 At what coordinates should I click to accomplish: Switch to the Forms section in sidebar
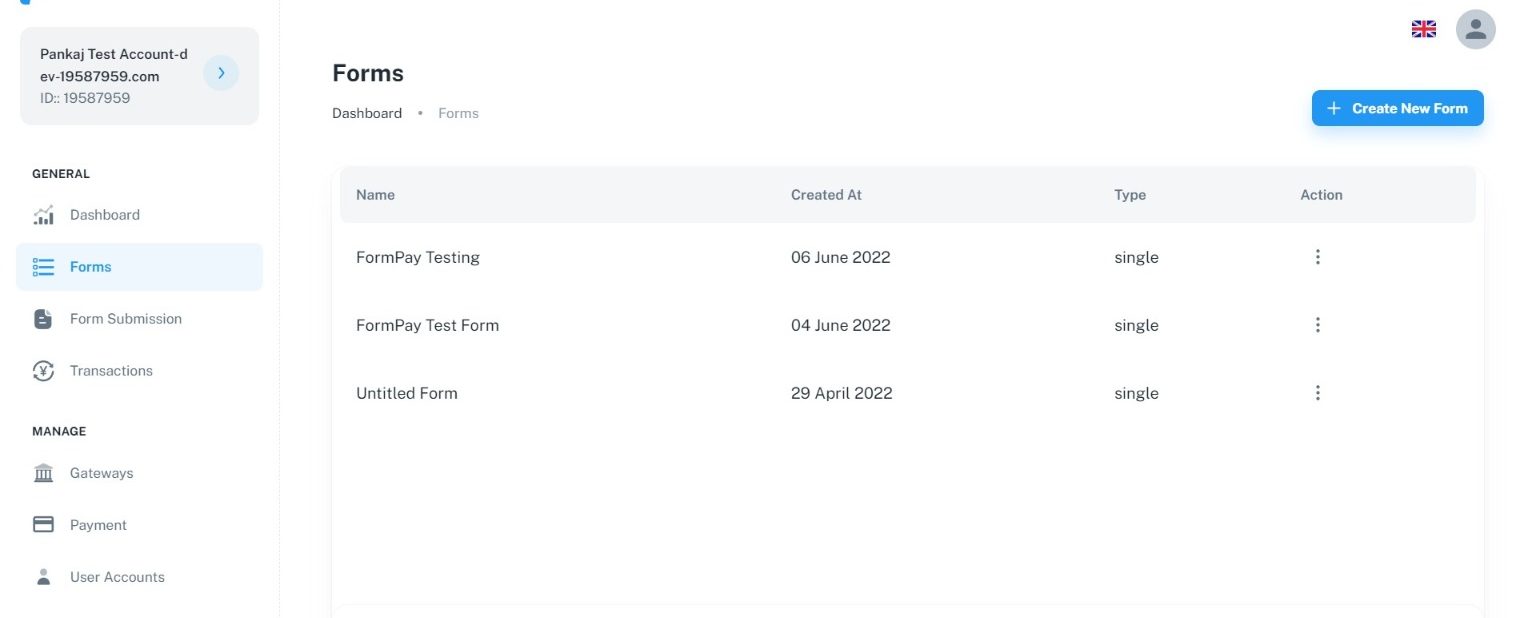[91, 266]
